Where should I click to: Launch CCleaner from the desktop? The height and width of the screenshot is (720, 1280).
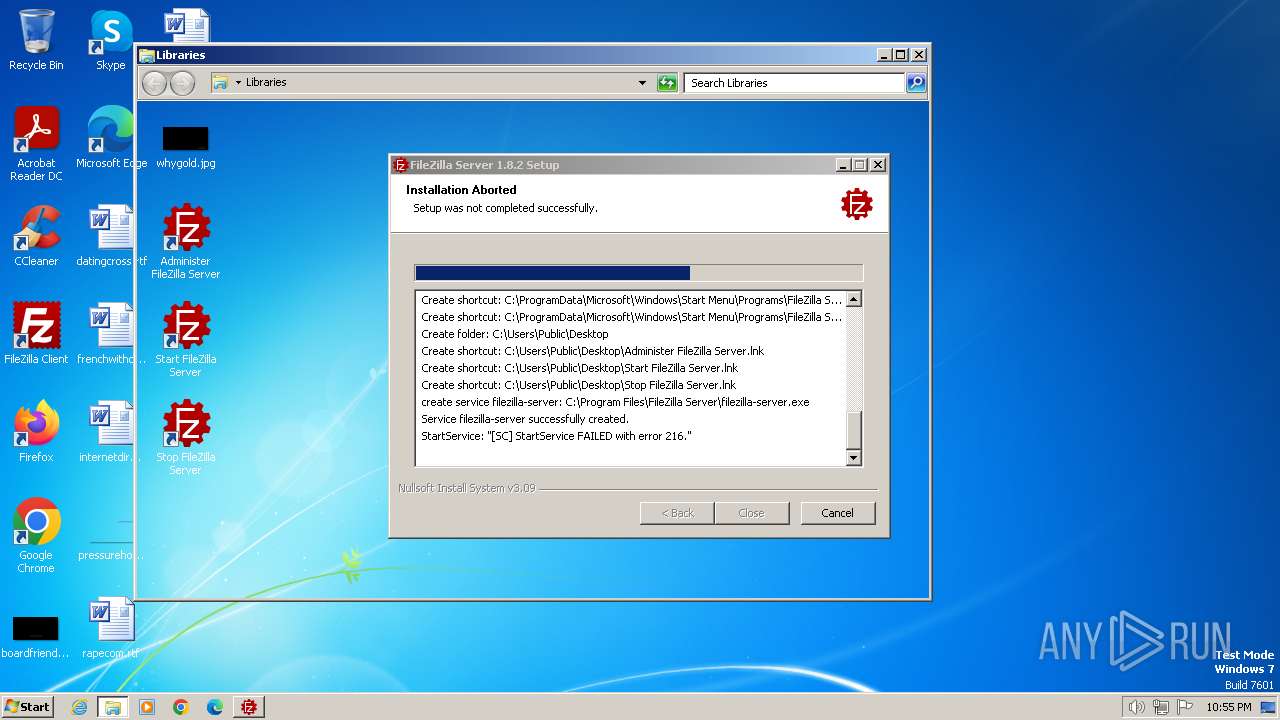click(36, 236)
